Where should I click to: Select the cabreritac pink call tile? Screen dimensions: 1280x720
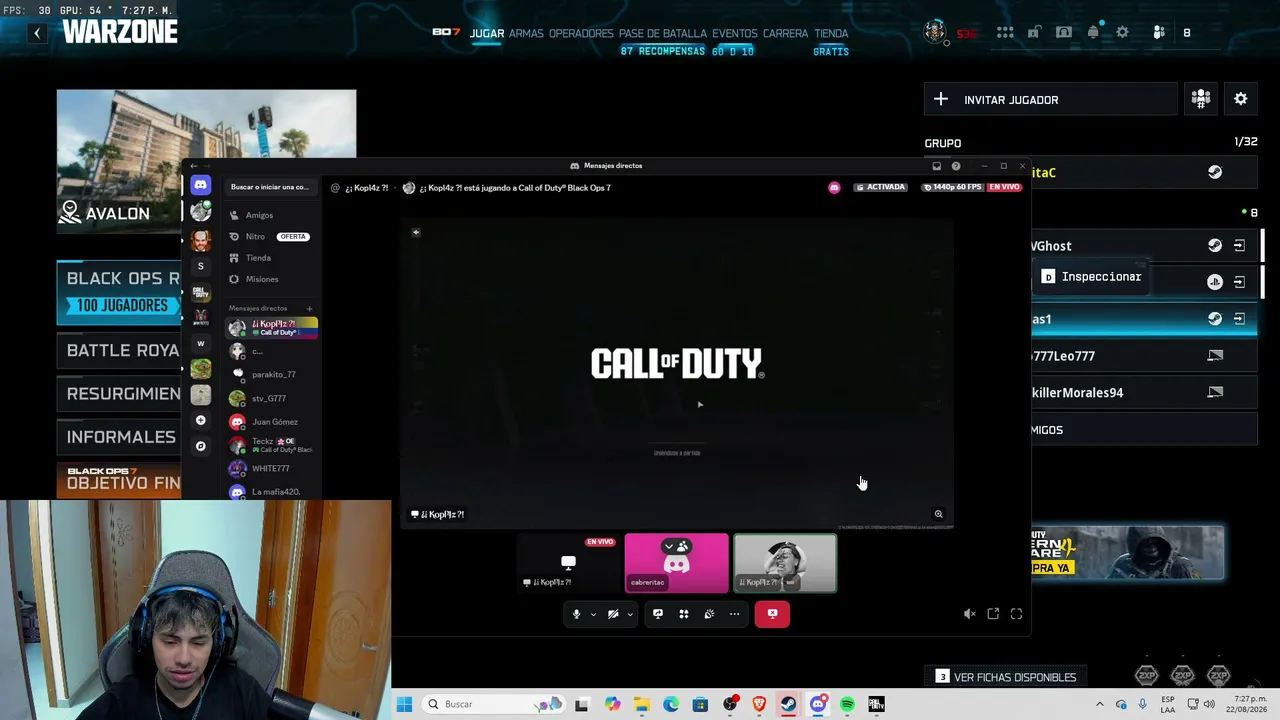pos(677,563)
